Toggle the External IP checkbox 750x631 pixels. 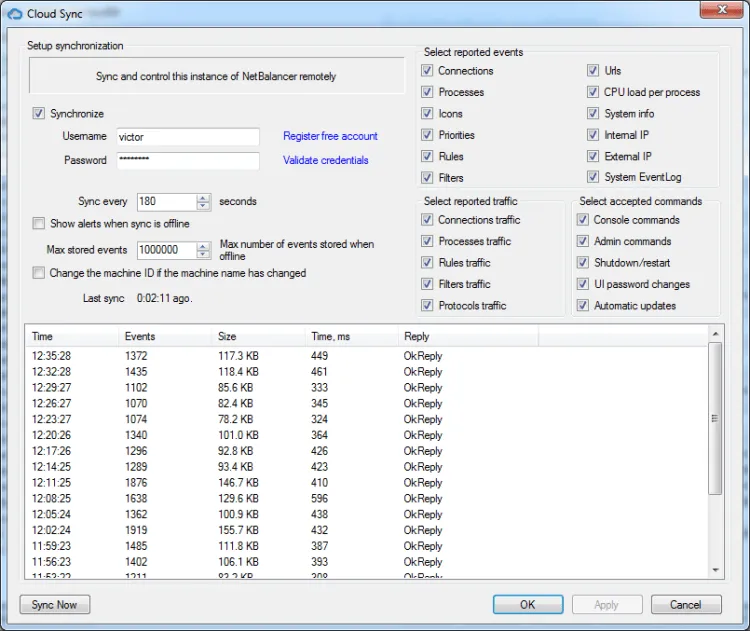coord(593,156)
